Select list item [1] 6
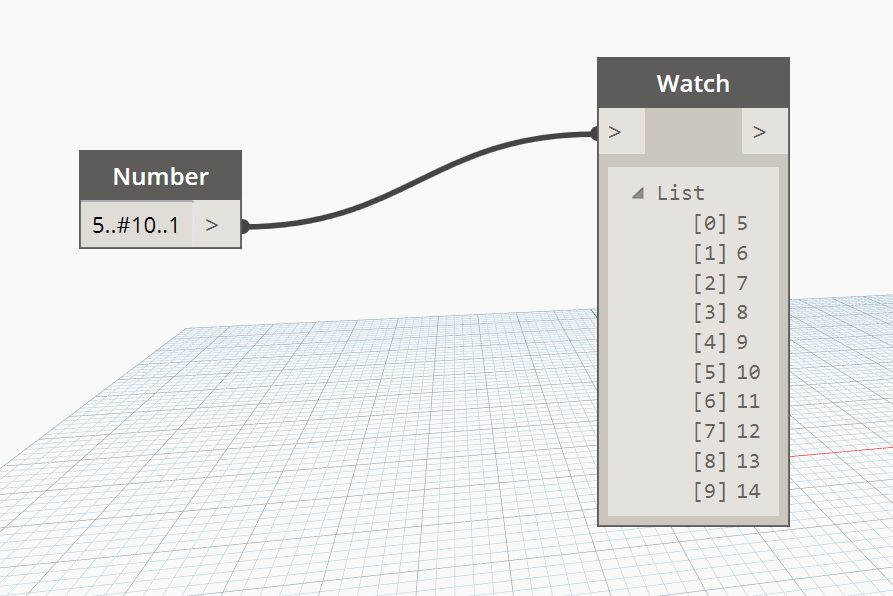Viewport: 893px width, 596px height. click(720, 253)
